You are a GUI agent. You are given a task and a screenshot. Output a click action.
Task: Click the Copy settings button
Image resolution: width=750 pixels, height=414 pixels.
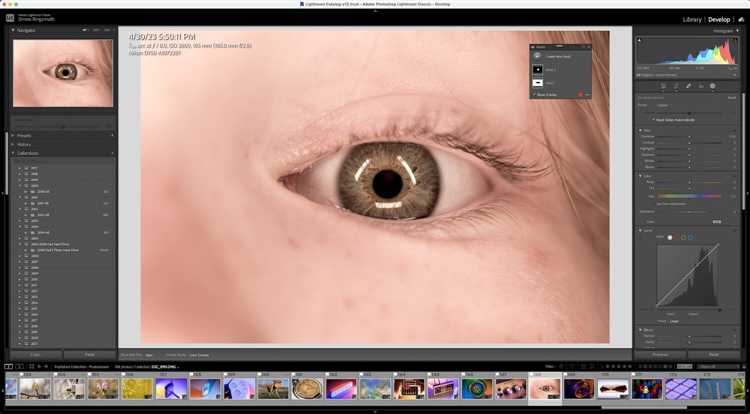(x=36, y=355)
